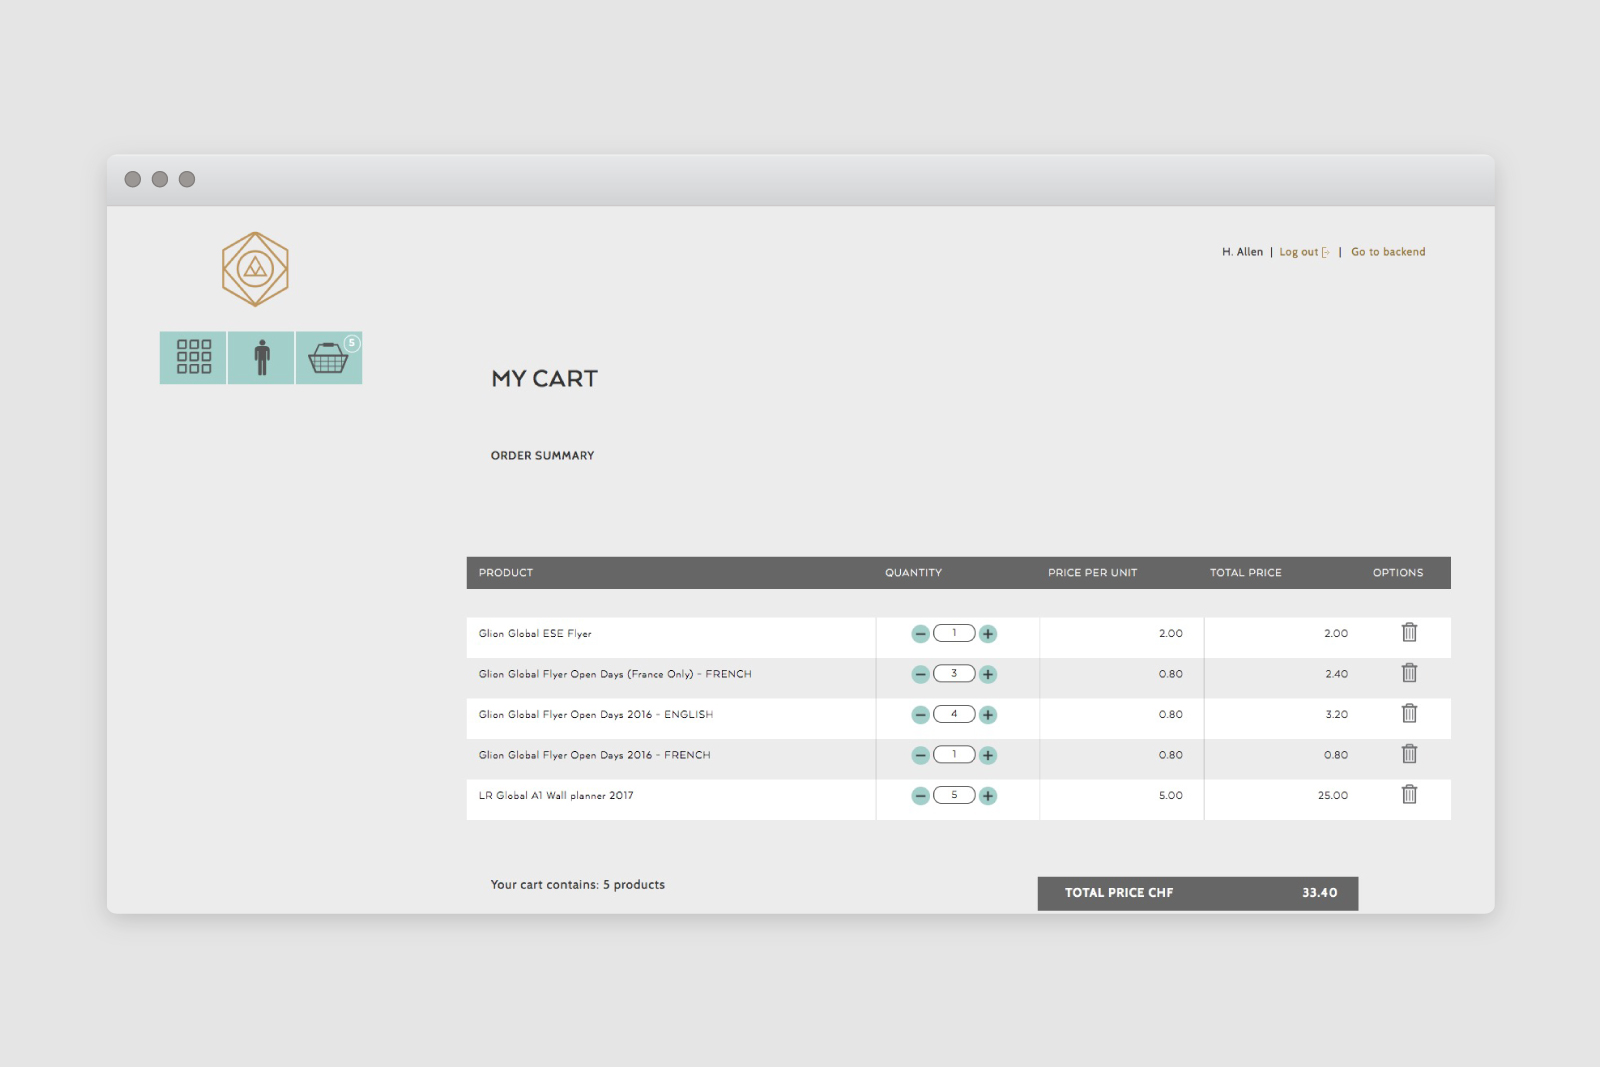Increase quantity of Open Days 2016 ENGLISH

[988, 715]
